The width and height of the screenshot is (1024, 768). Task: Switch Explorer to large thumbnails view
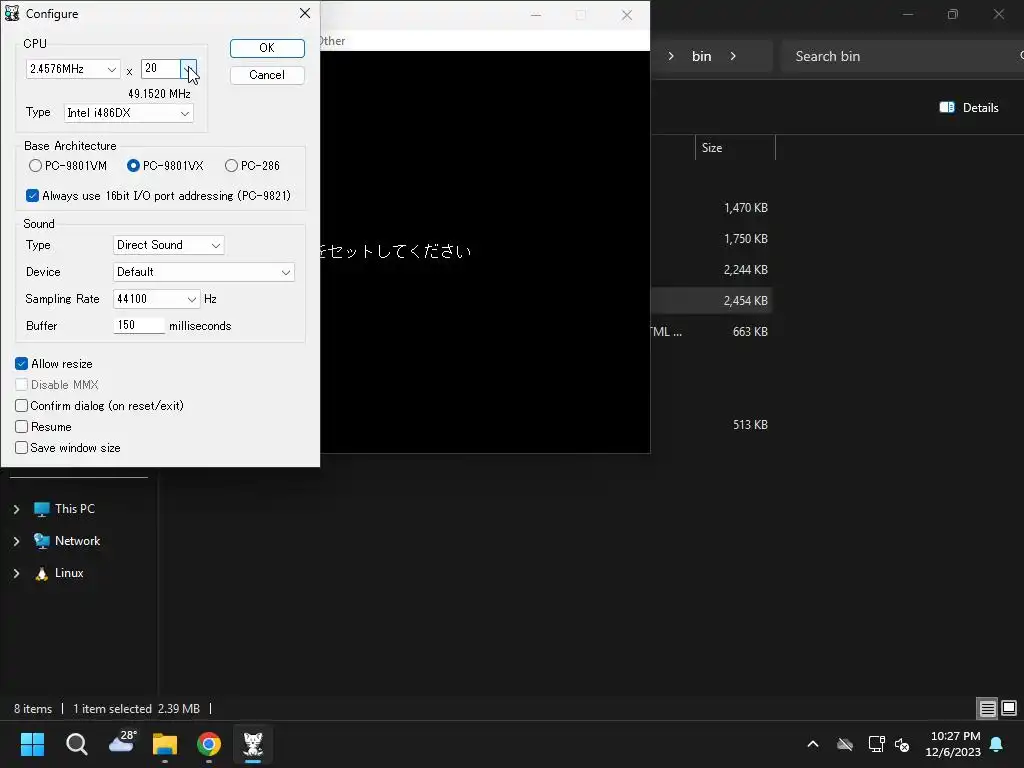(1009, 708)
